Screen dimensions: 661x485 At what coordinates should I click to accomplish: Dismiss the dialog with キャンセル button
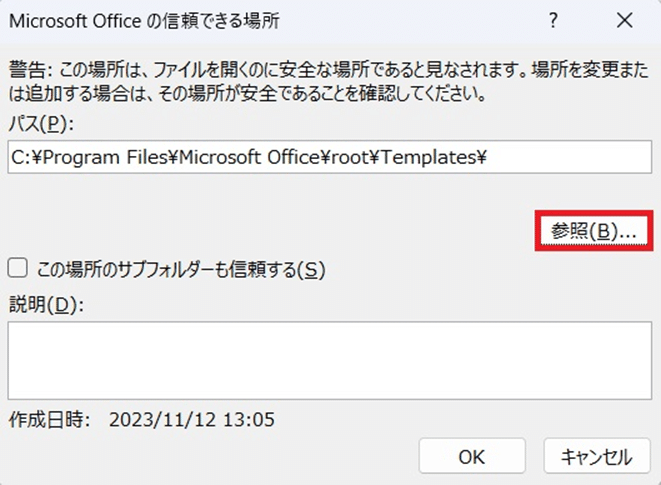pos(597,457)
